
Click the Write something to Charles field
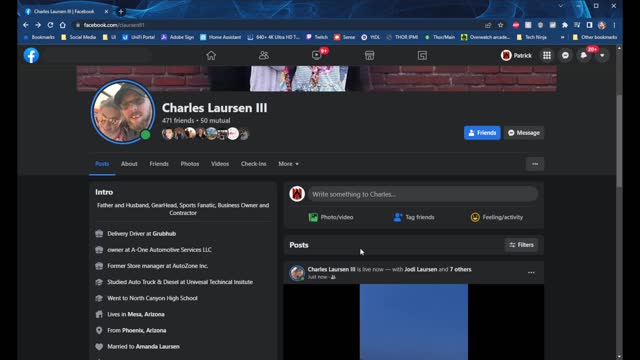point(423,194)
